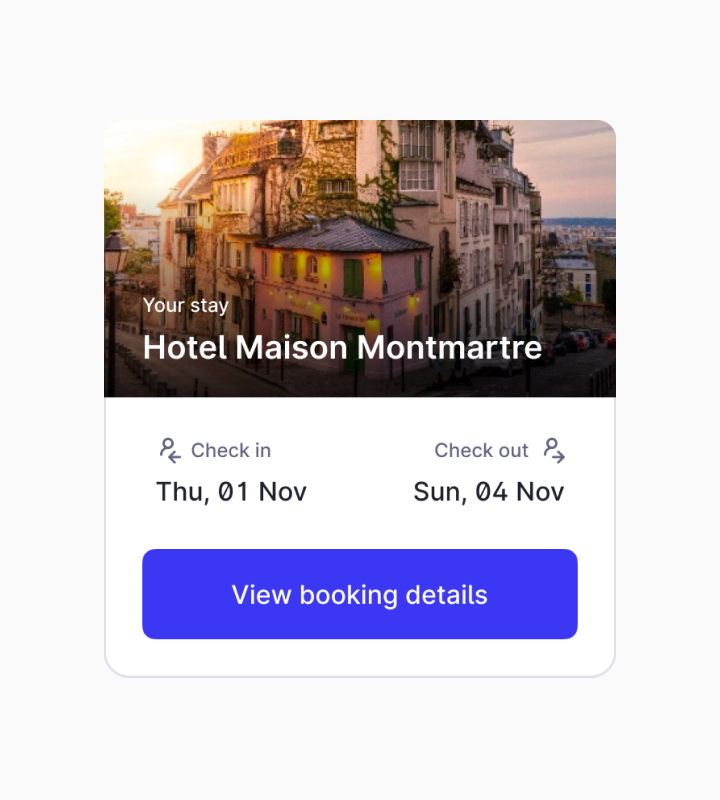Click the word Hotel in the title

pos(186,348)
